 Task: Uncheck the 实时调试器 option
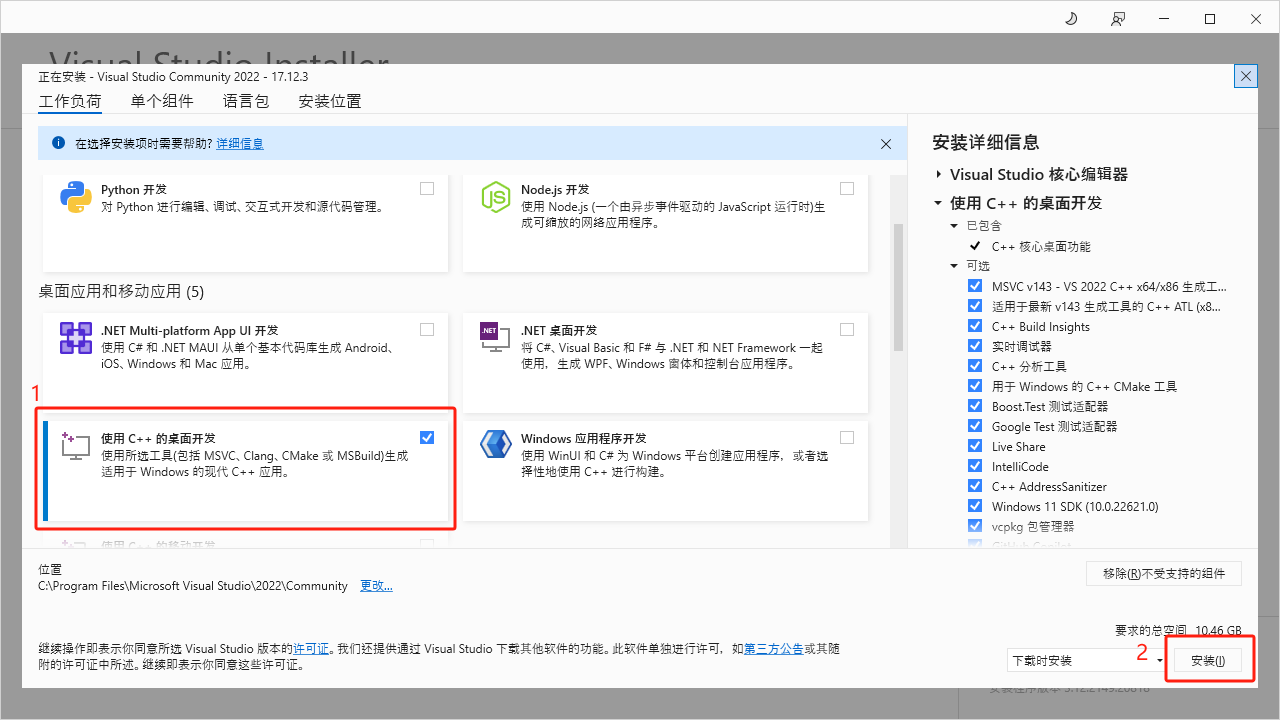[x=975, y=346]
